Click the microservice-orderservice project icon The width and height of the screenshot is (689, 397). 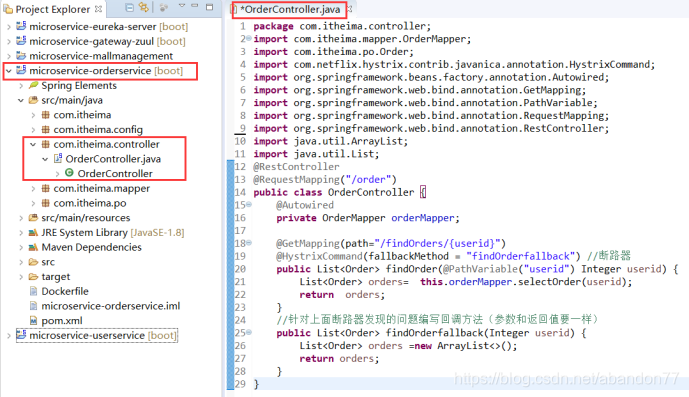pos(21,70)
